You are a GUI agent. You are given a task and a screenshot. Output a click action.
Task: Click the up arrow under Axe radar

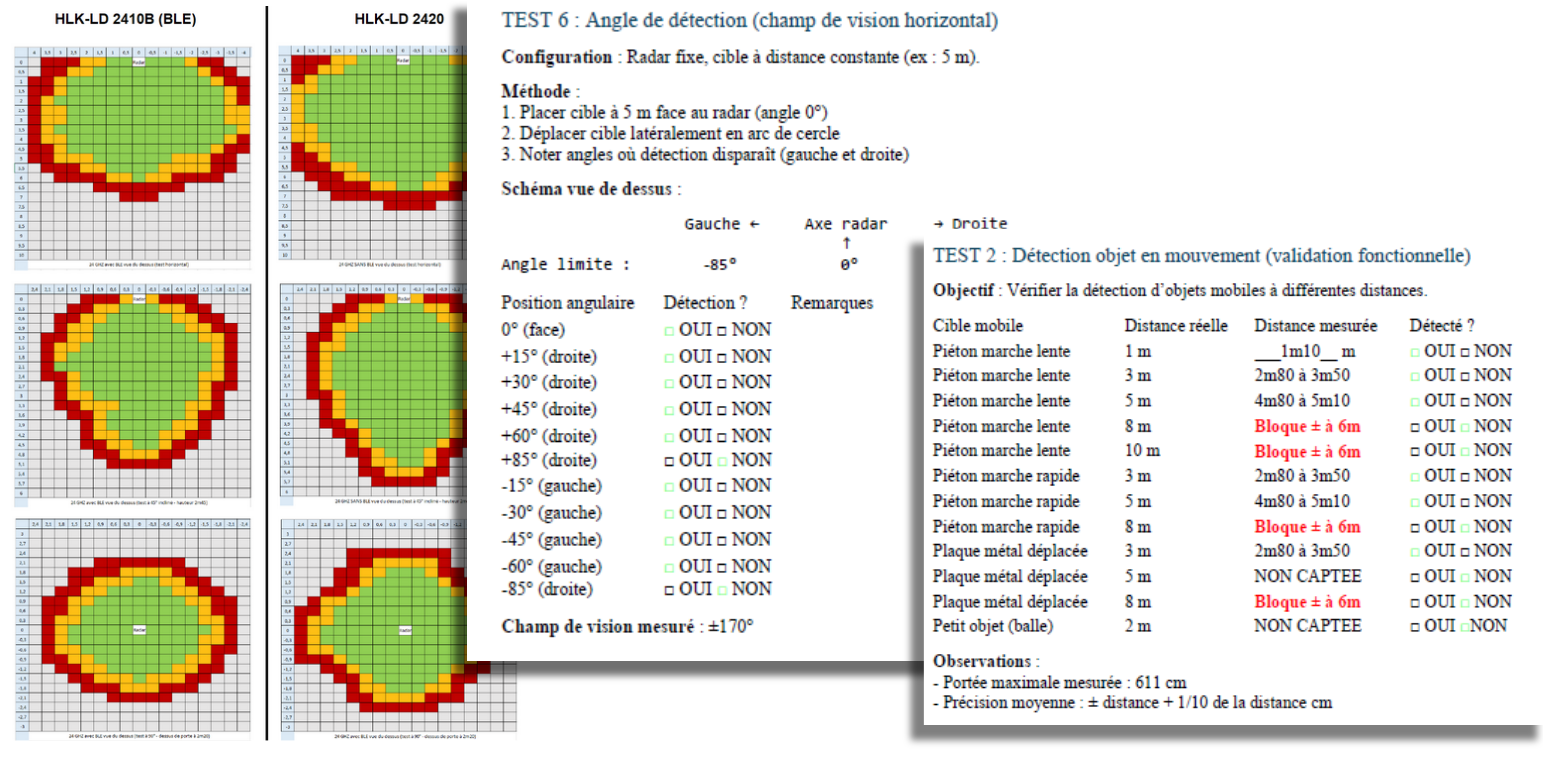click(x=846, y=243)
